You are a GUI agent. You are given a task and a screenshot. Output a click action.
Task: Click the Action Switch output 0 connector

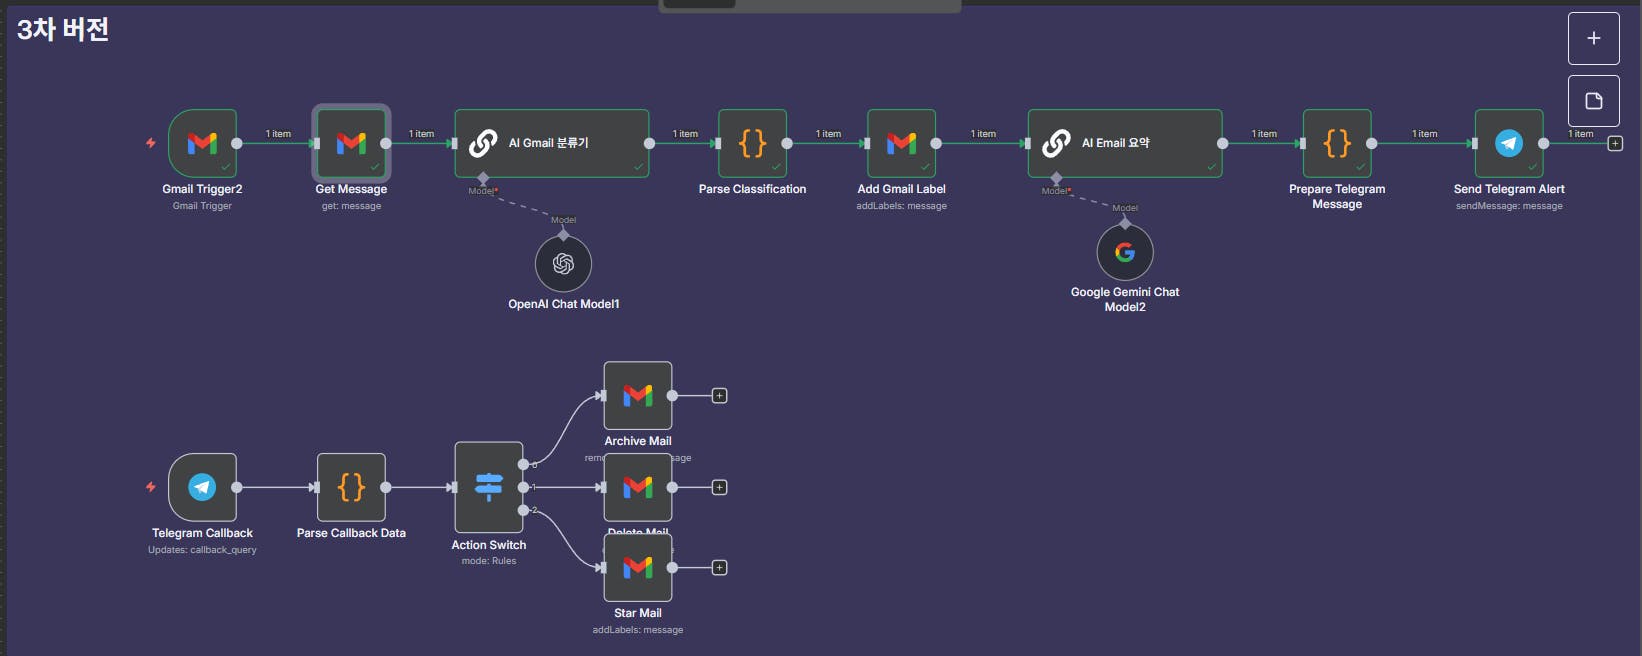click(523, 464)
